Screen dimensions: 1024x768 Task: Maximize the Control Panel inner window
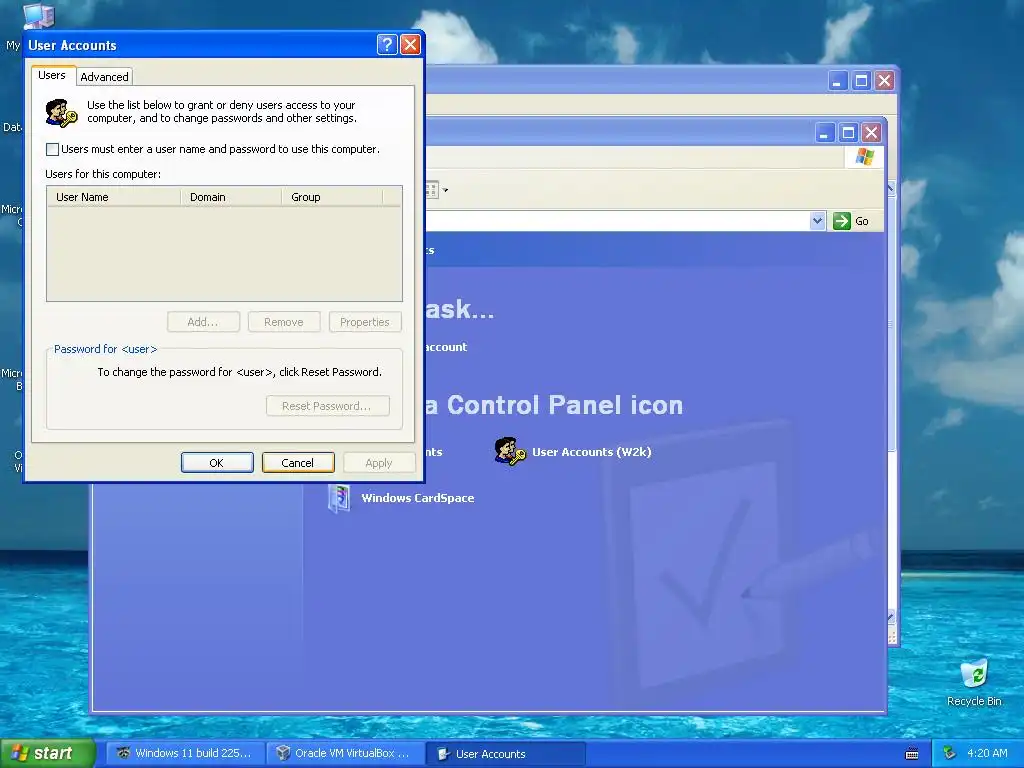point(848,133)
